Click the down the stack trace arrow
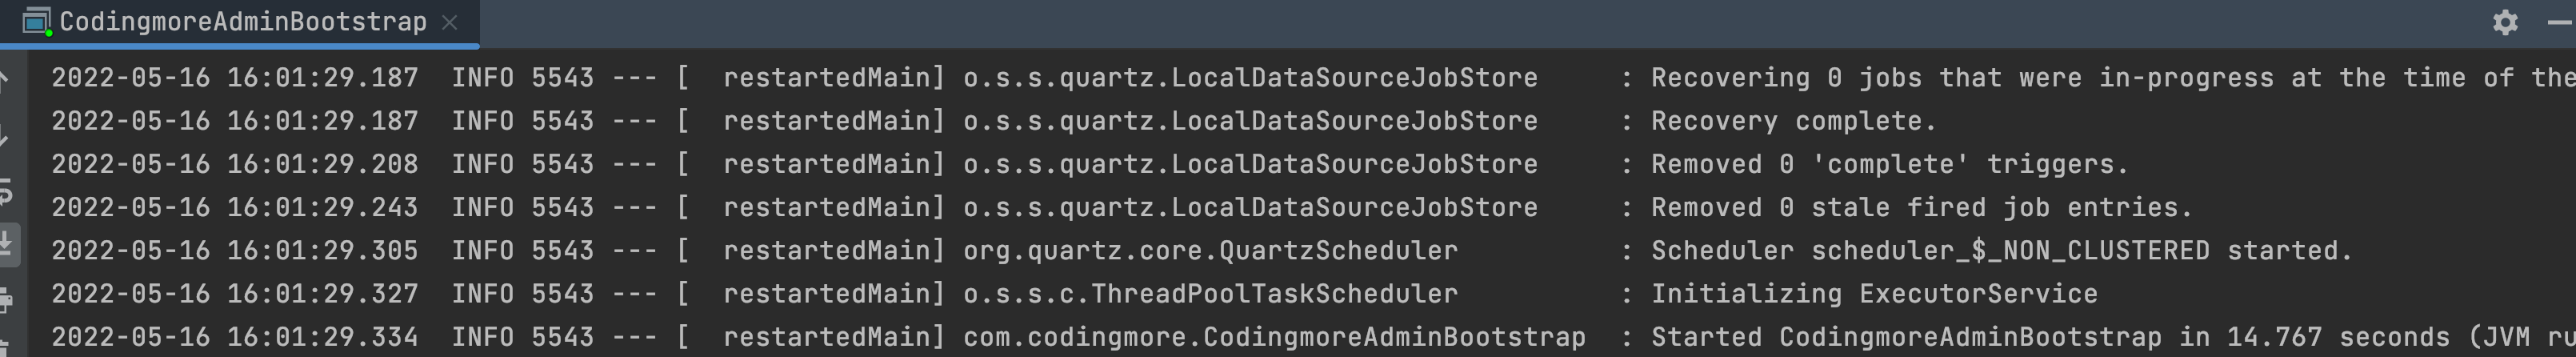 5,136
